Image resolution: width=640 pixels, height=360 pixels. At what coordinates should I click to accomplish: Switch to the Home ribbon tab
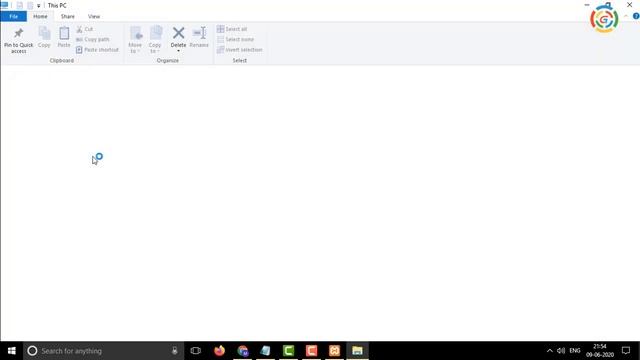(40, 16)
